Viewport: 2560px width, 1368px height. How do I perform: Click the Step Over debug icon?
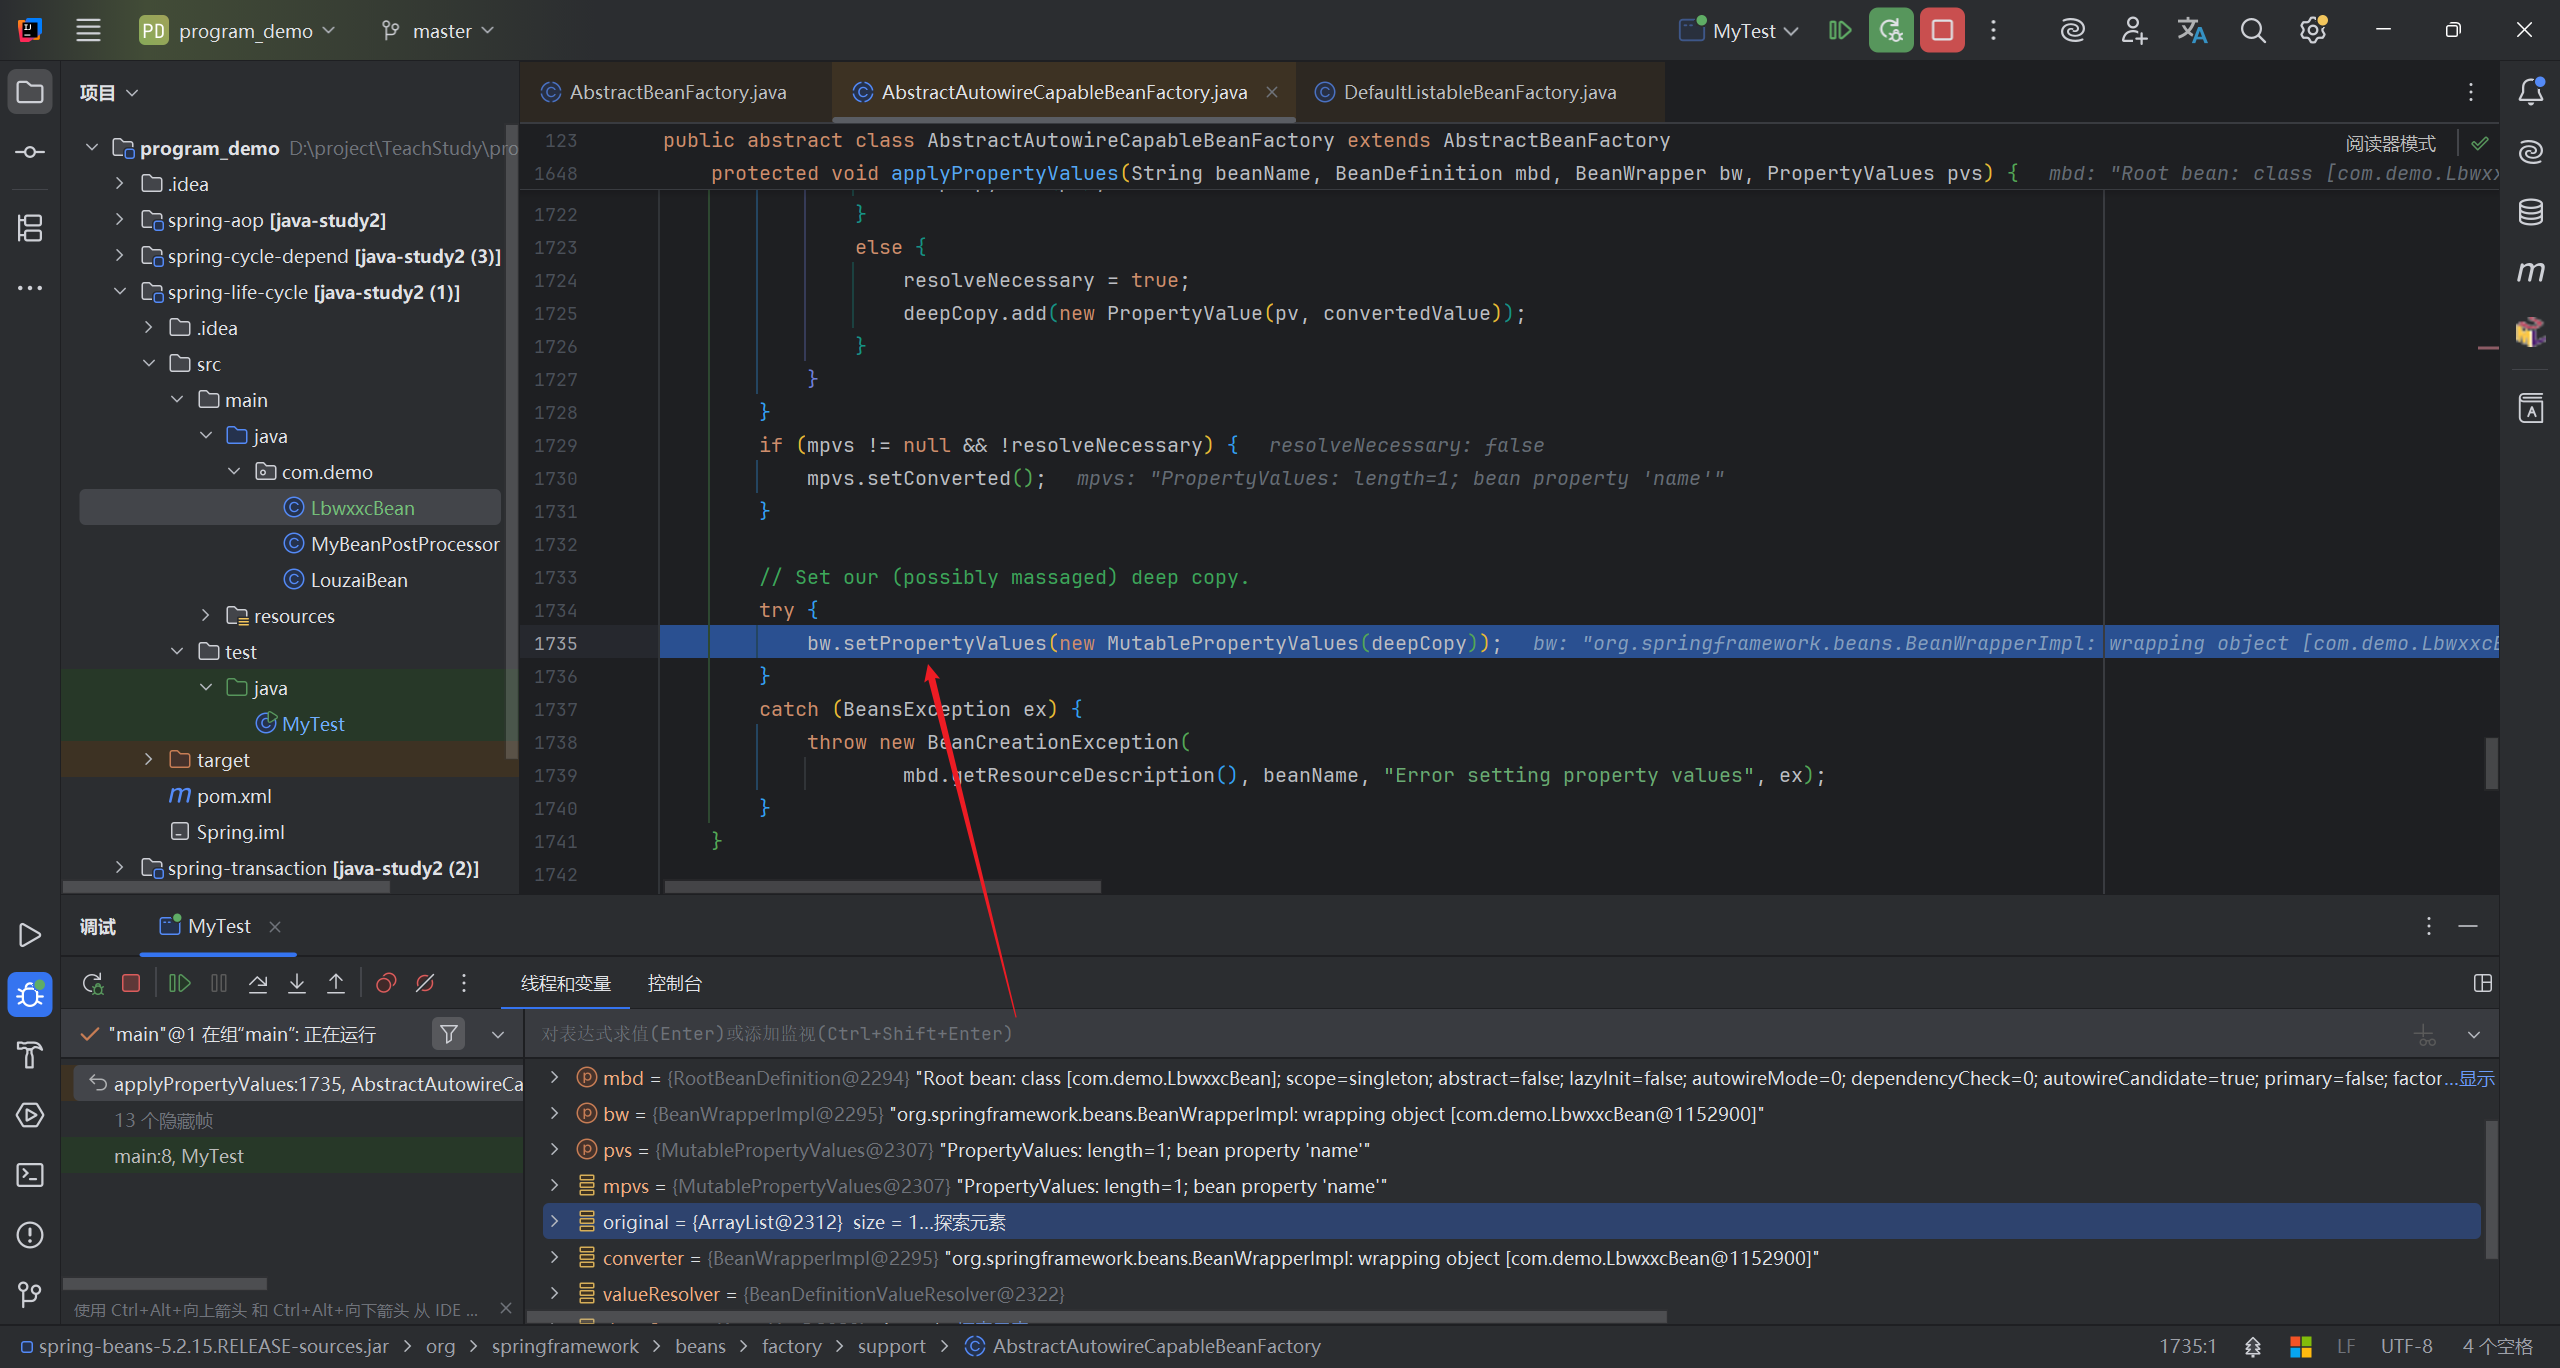coord(258,984)
